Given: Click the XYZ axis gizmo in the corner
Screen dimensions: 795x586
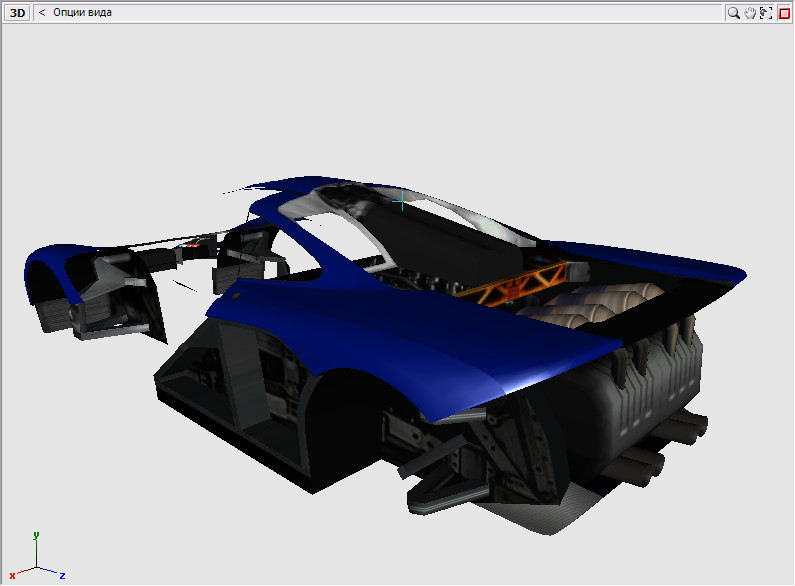Looking at the screenshot, I should click(37, 556).
